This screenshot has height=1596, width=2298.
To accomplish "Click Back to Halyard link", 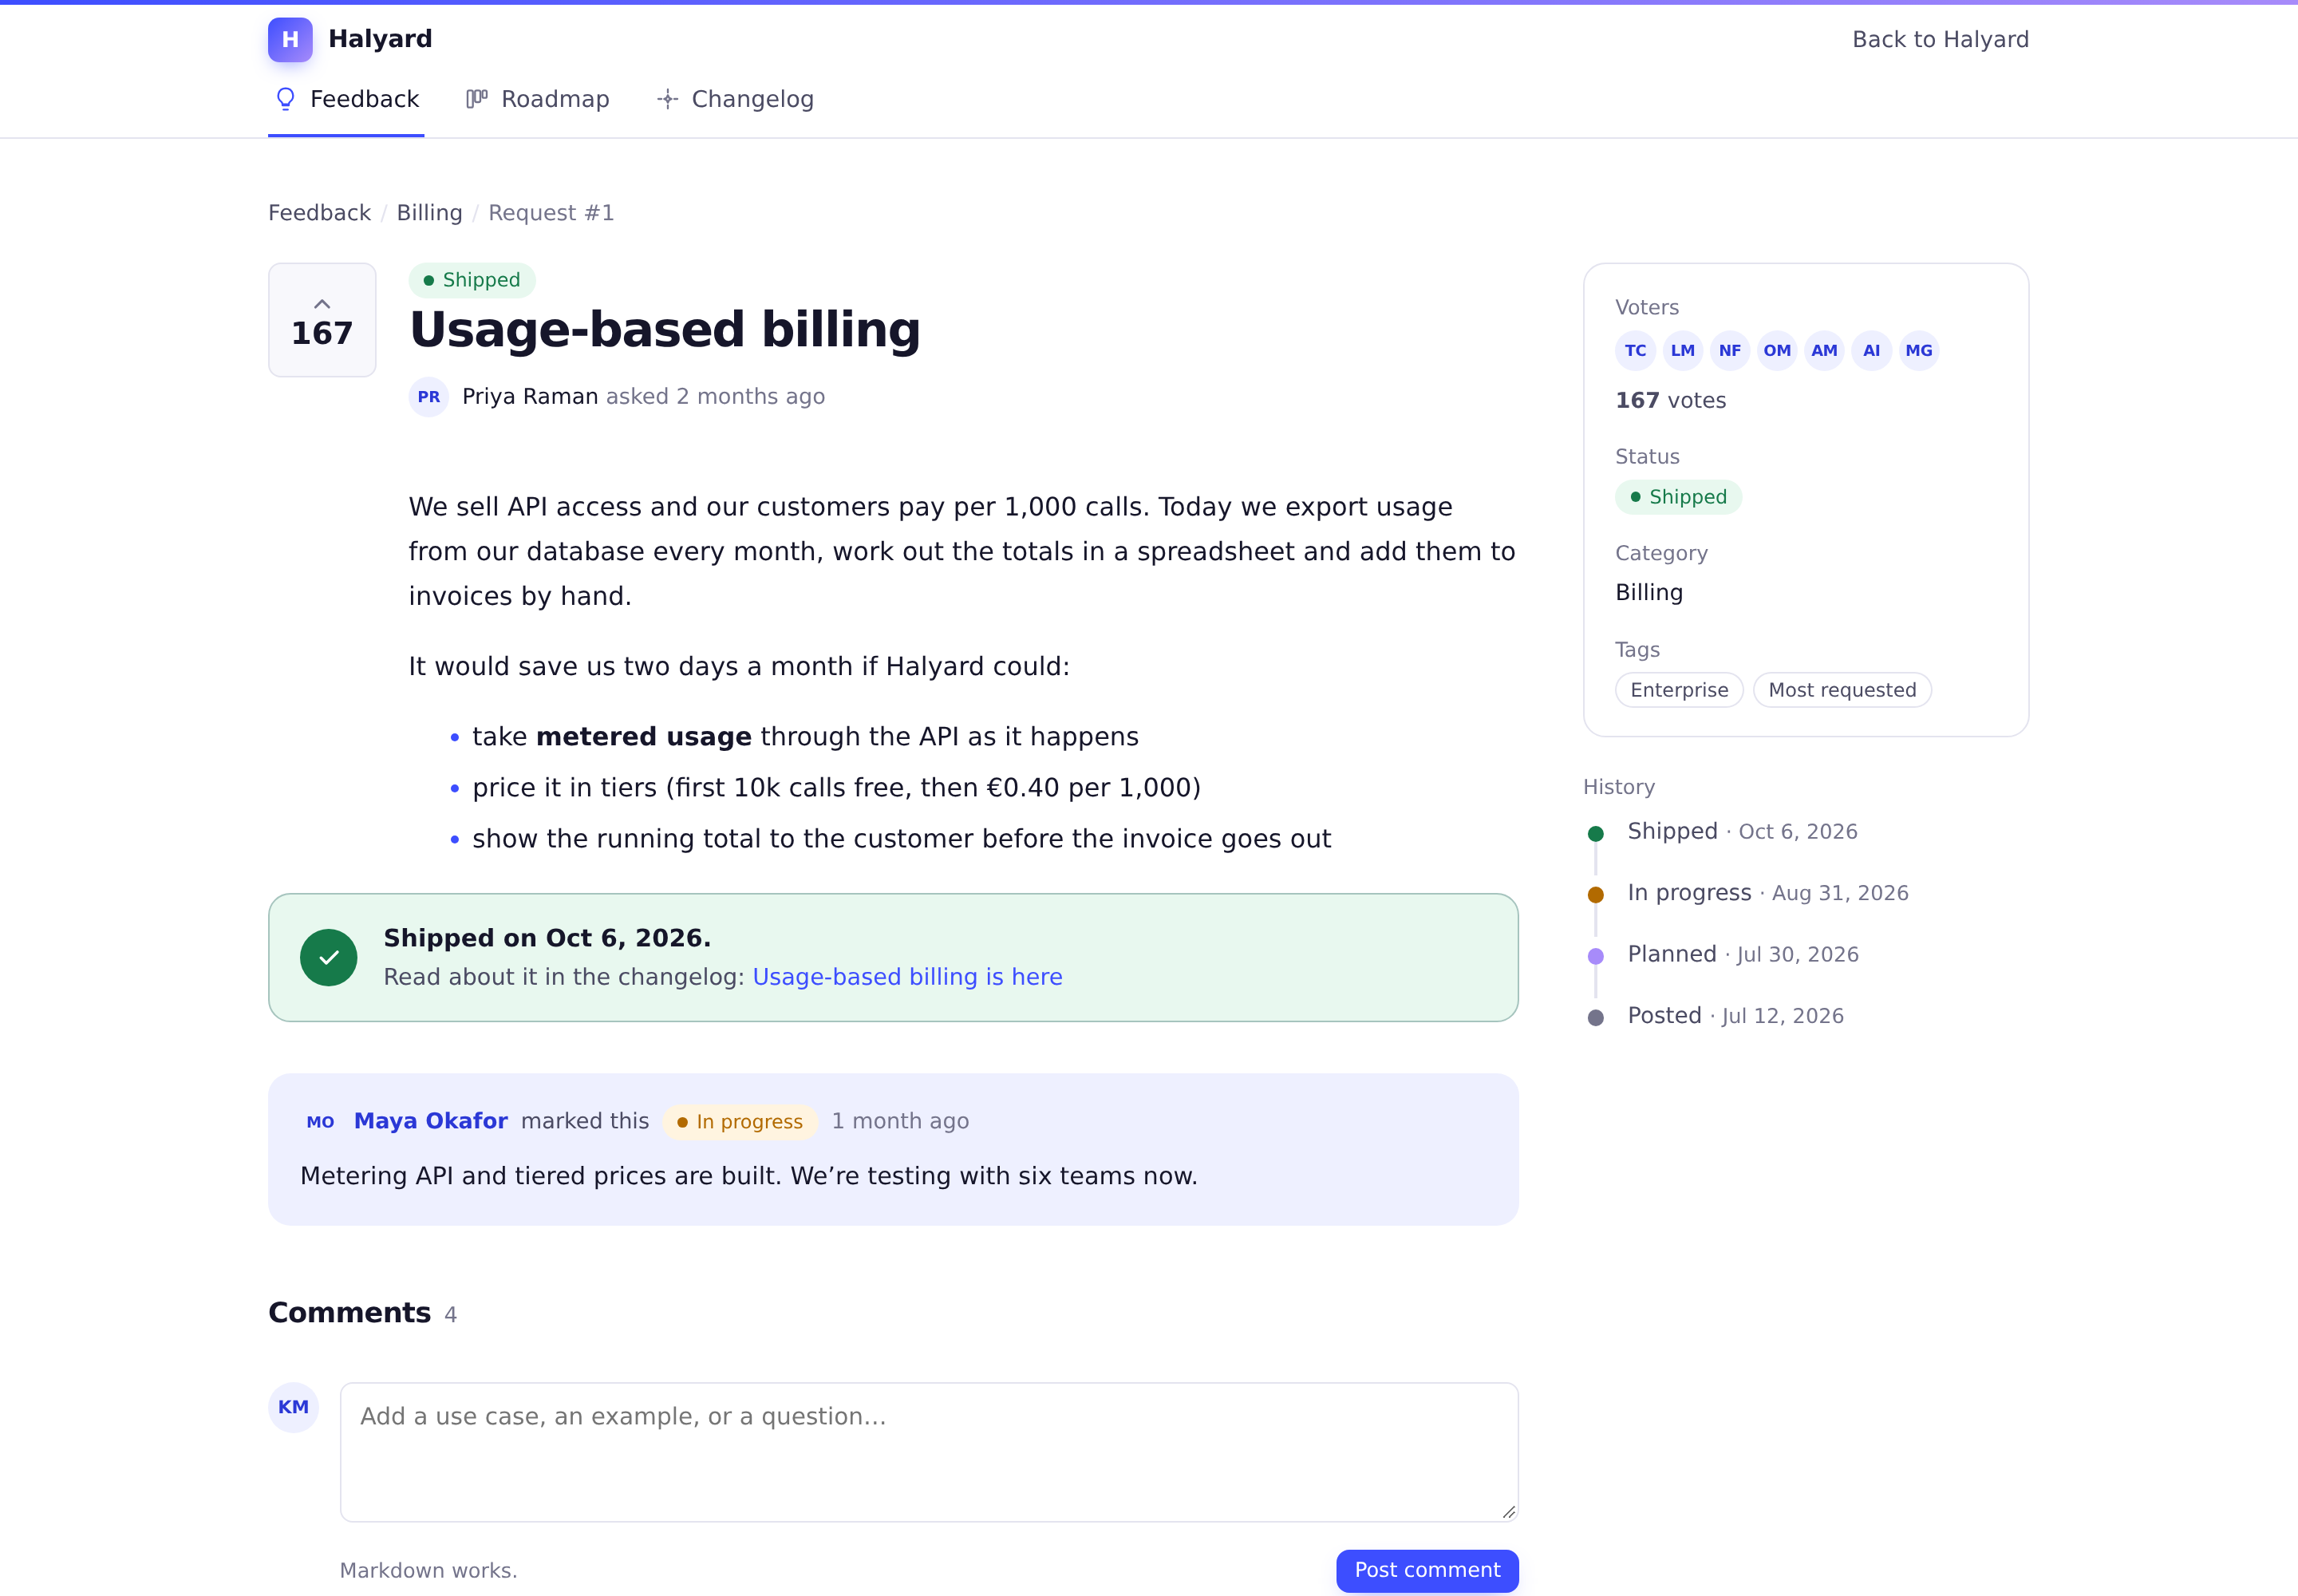I will (x=1940, y=39).
